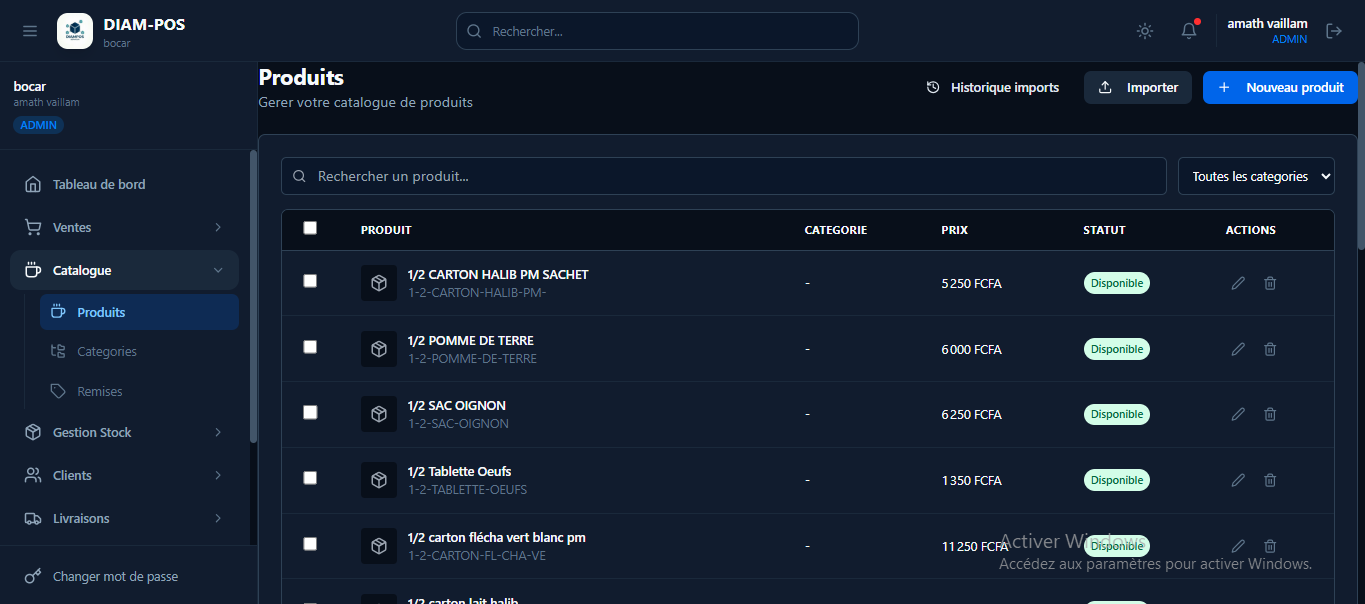Click the Nouveau produit button

(x=1279, y=87)
